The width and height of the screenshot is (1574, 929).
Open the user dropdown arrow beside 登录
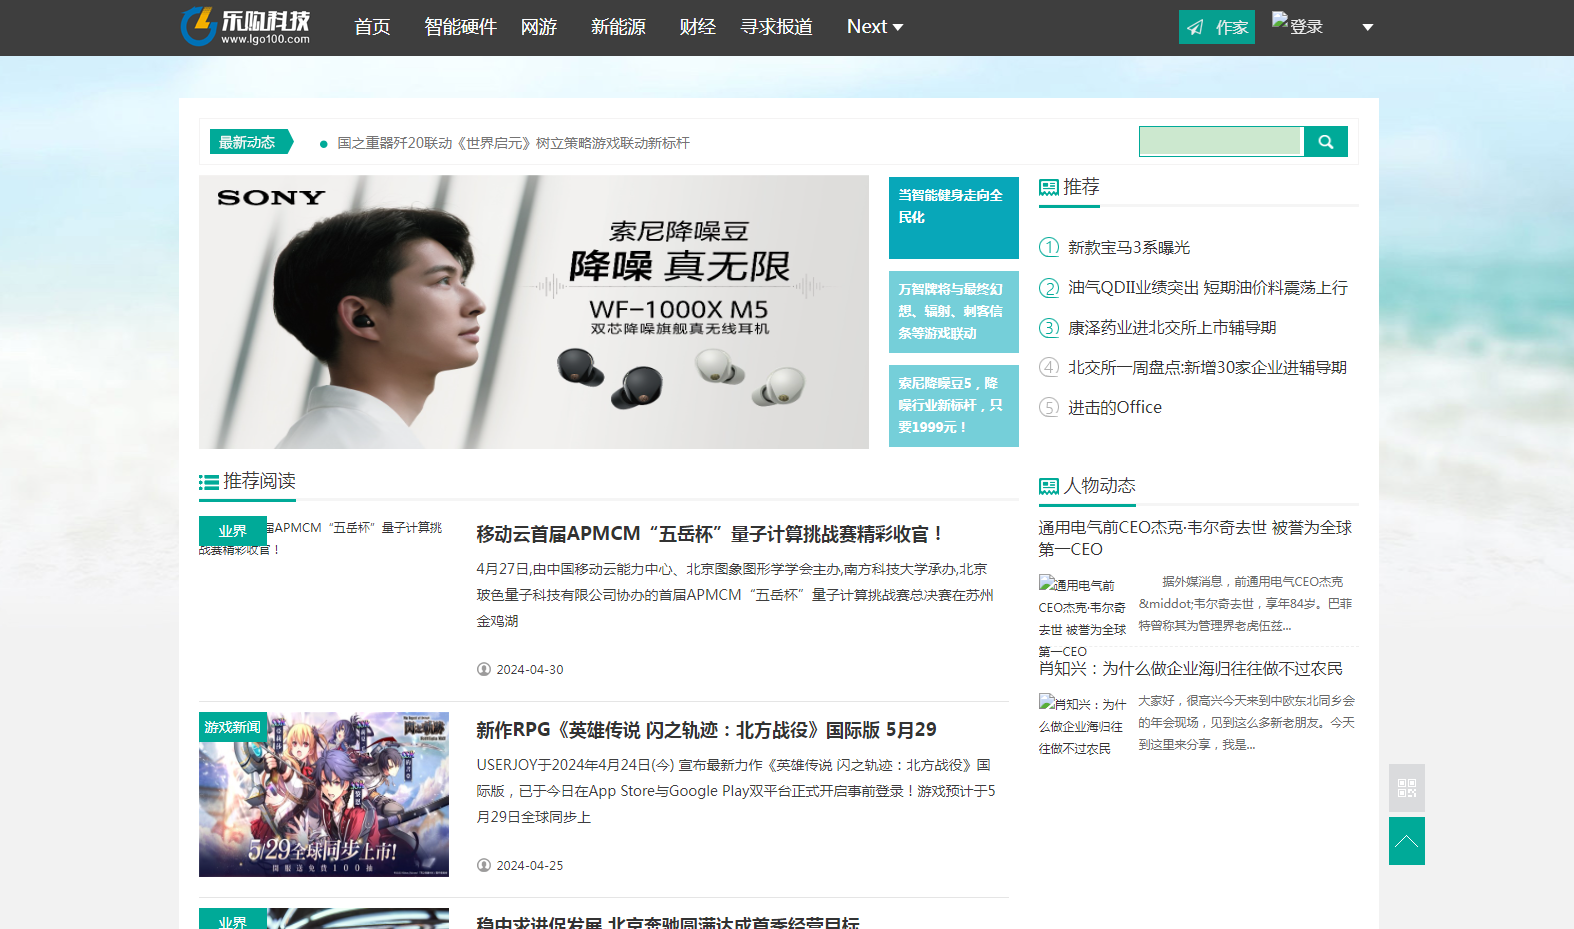click(1368, 27)
